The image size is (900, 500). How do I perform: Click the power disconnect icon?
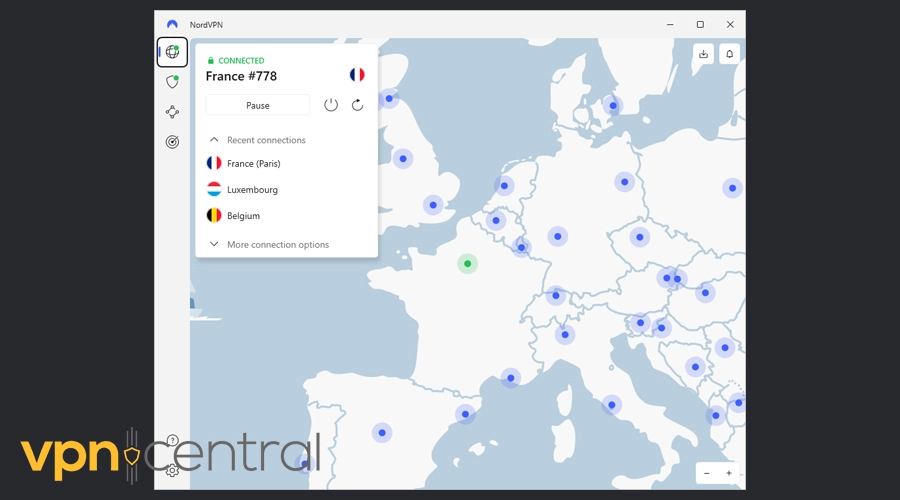click(x=331, y=105)
